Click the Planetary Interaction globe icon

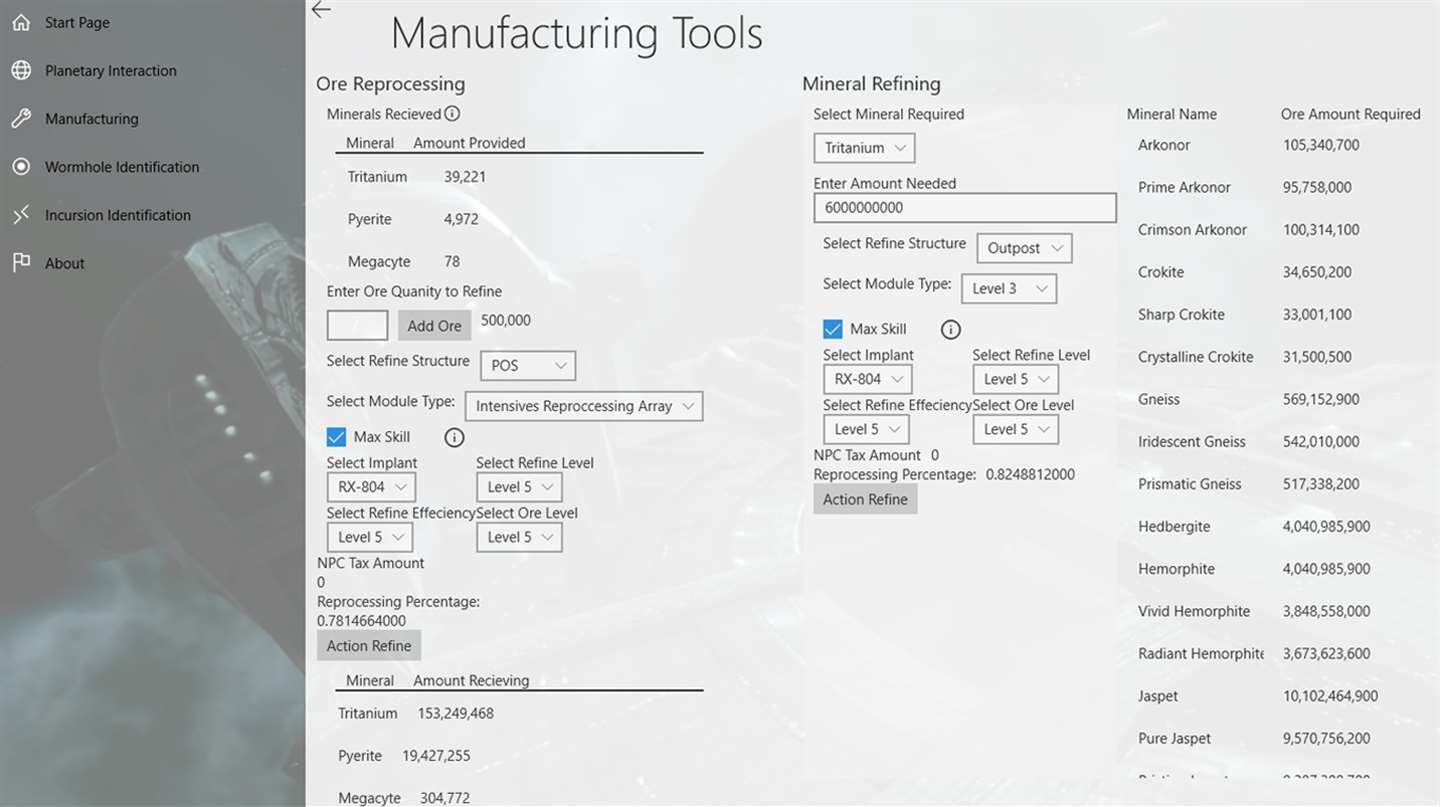[21, 70]
